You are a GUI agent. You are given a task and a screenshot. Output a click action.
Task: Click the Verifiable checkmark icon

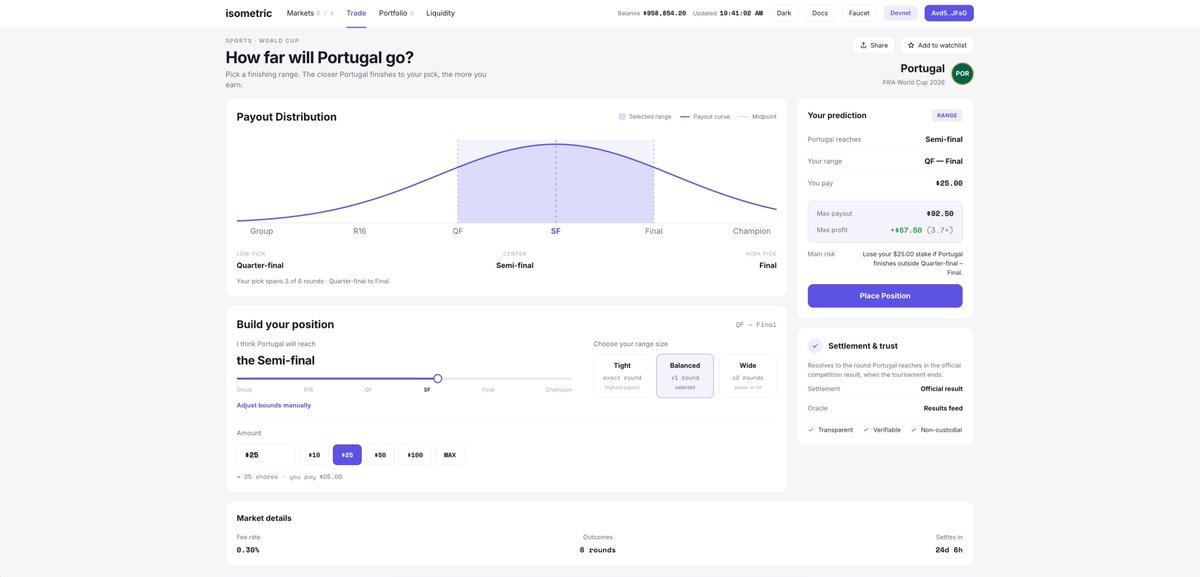pos(866,430)
